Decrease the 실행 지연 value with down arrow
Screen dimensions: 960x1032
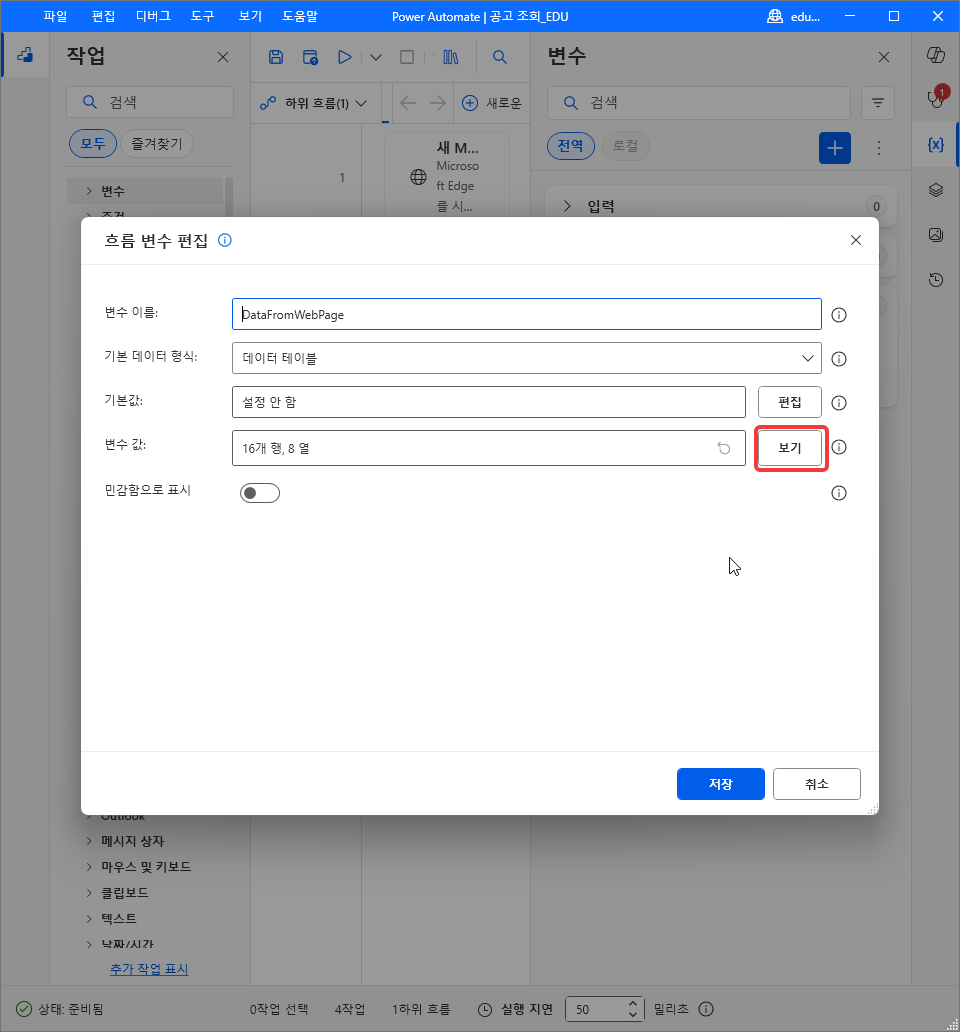pyautogui.click(x=632, y=1015)
